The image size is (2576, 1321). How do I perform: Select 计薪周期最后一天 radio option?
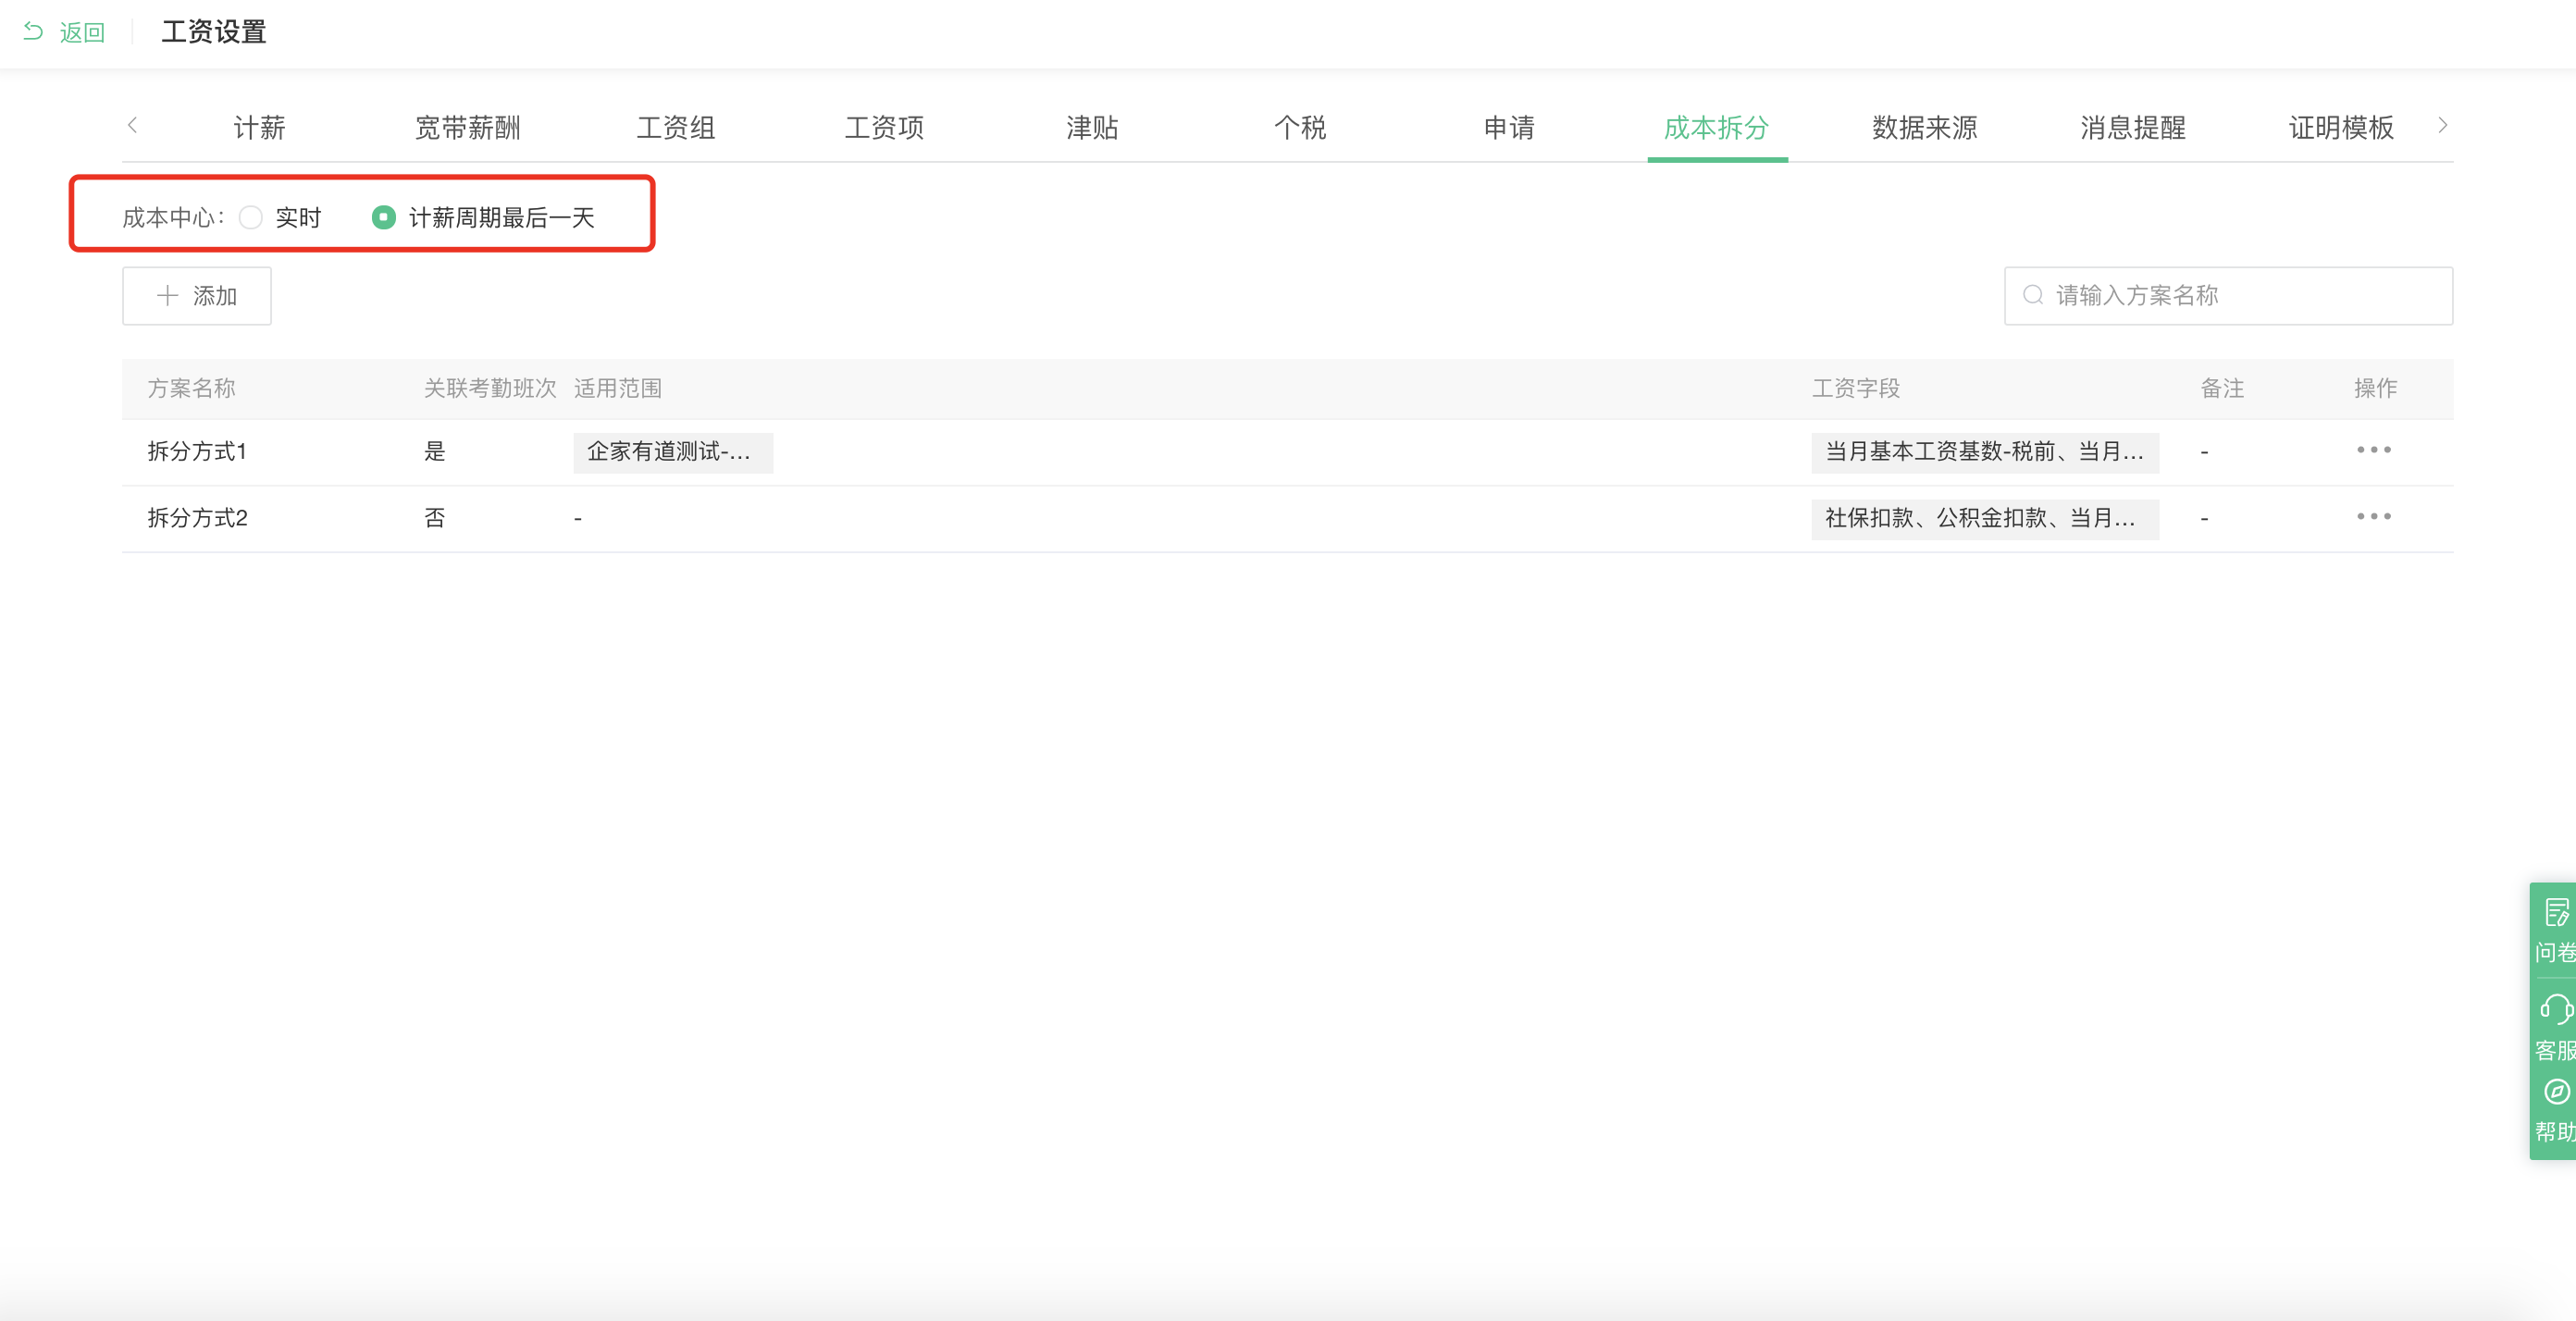click(x=384, y=217)
